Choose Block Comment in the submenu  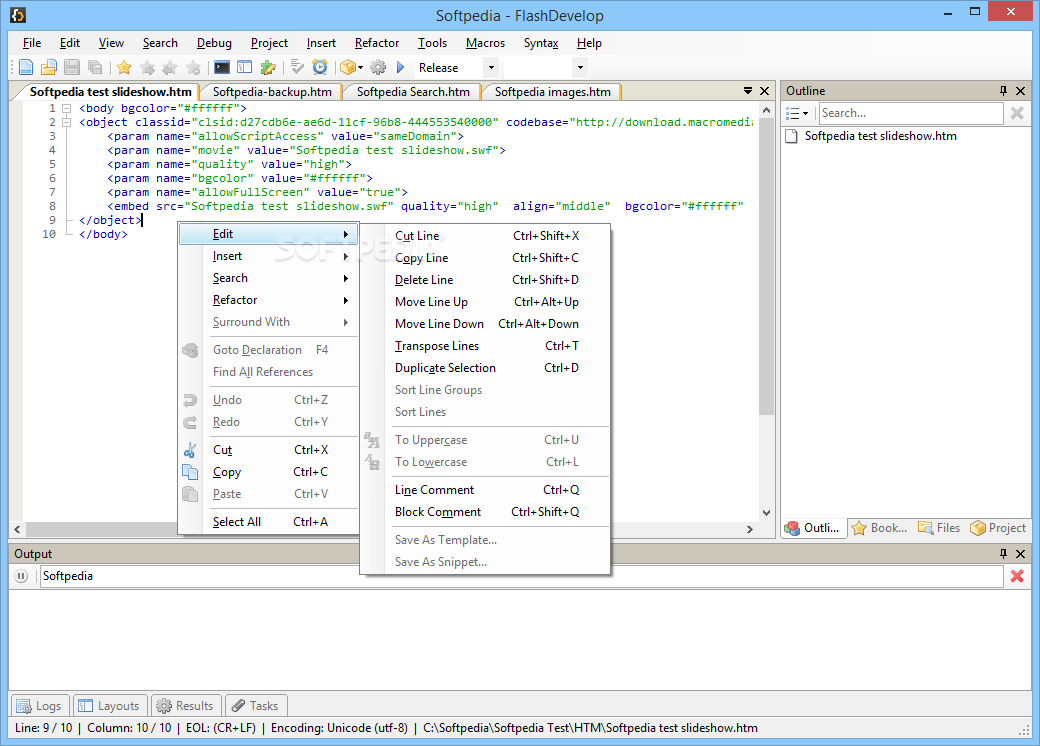click(487, 512)
